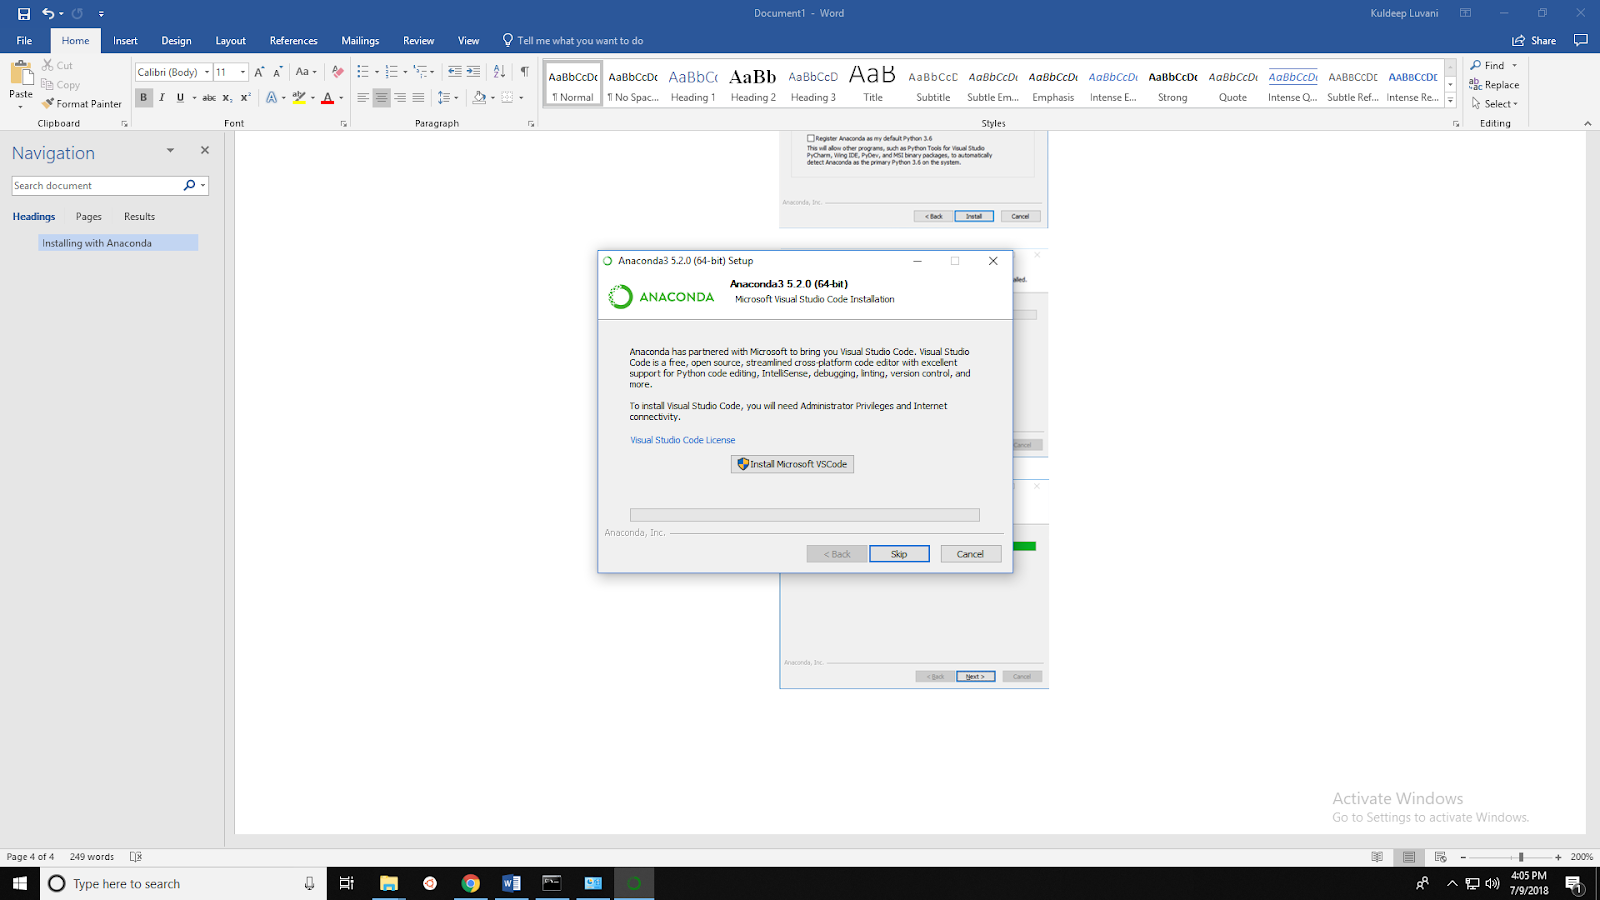1600x900 pixels.
Task: Switch to Design ribbon tab
Action: tap(176, 41)
